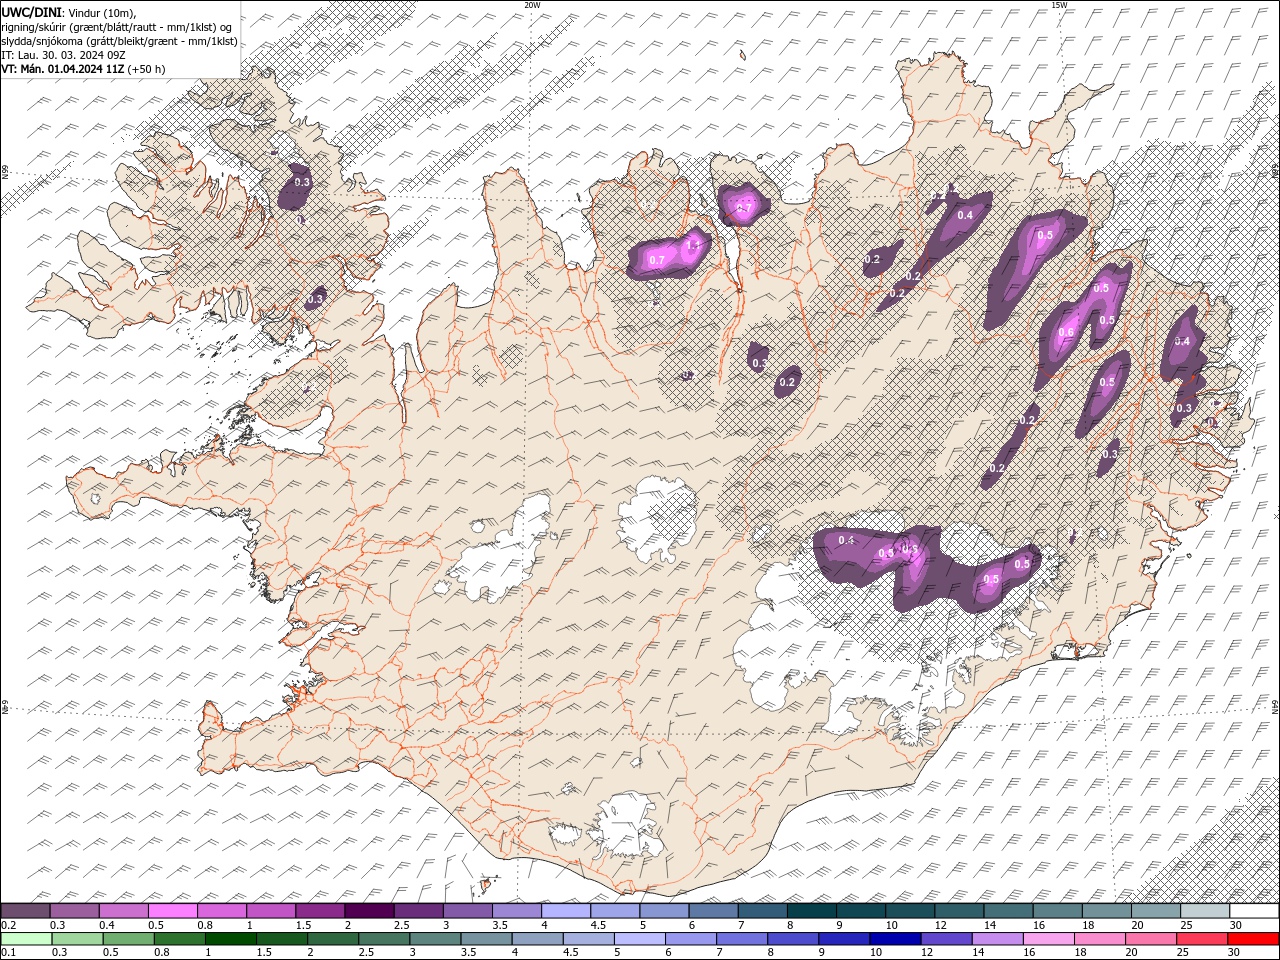Click the "(+50 h)" forecast offset text
This screenshot has width=1280, height=960.
coord(146,69)
